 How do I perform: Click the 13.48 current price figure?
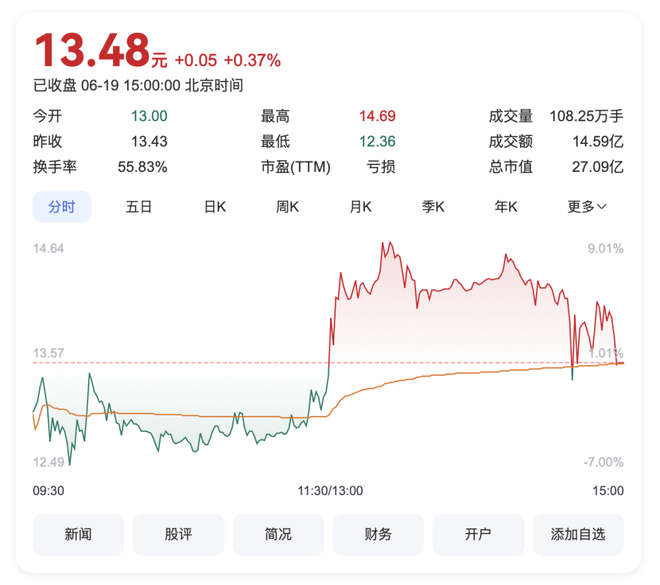pos(93,50)
